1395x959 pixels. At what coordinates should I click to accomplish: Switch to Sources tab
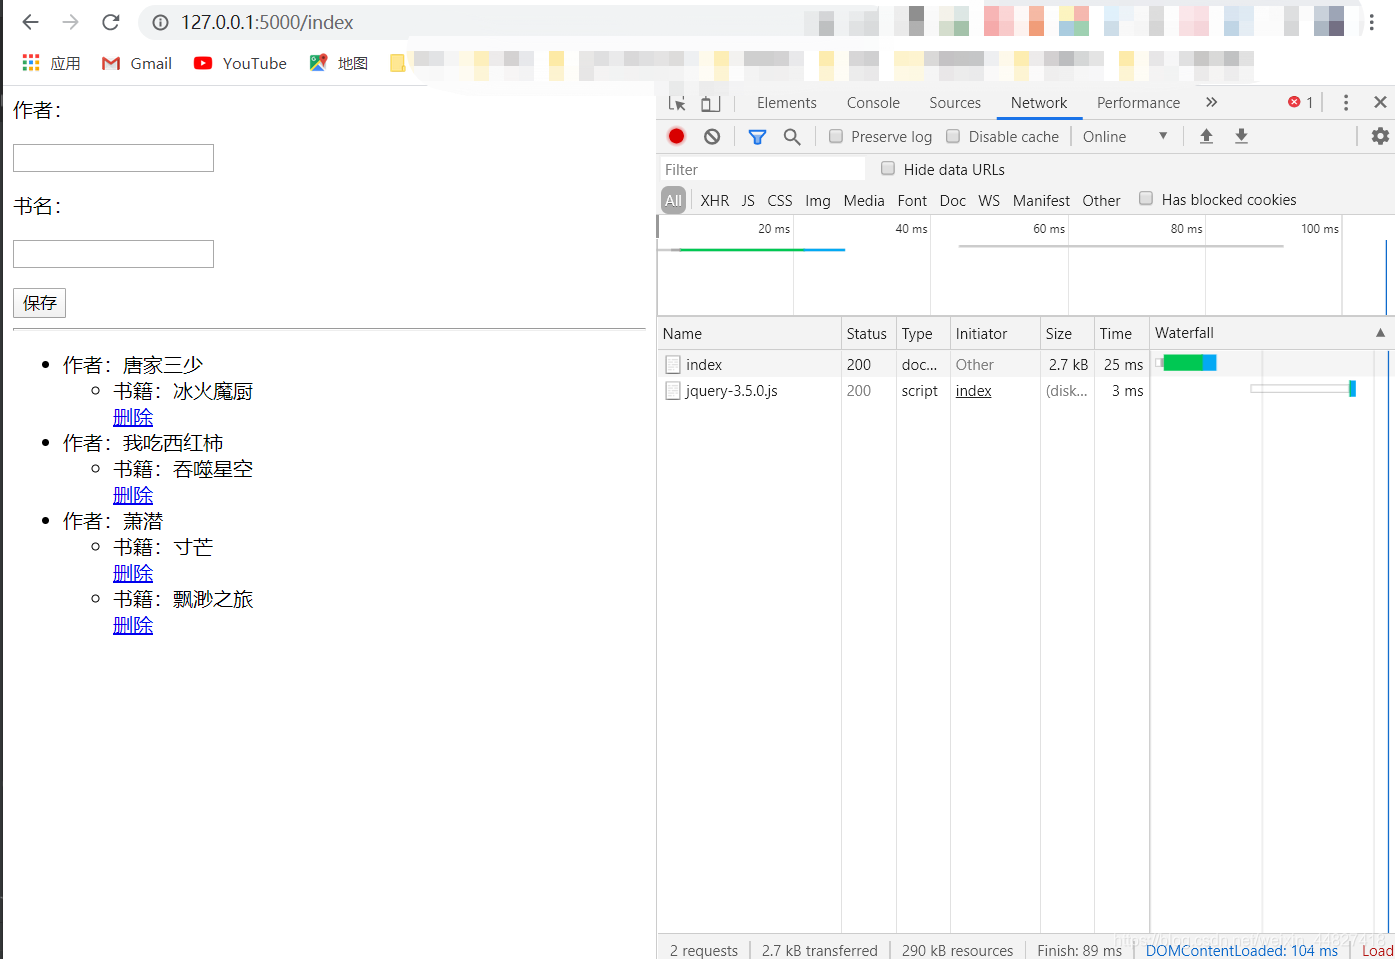click(955, 102)
